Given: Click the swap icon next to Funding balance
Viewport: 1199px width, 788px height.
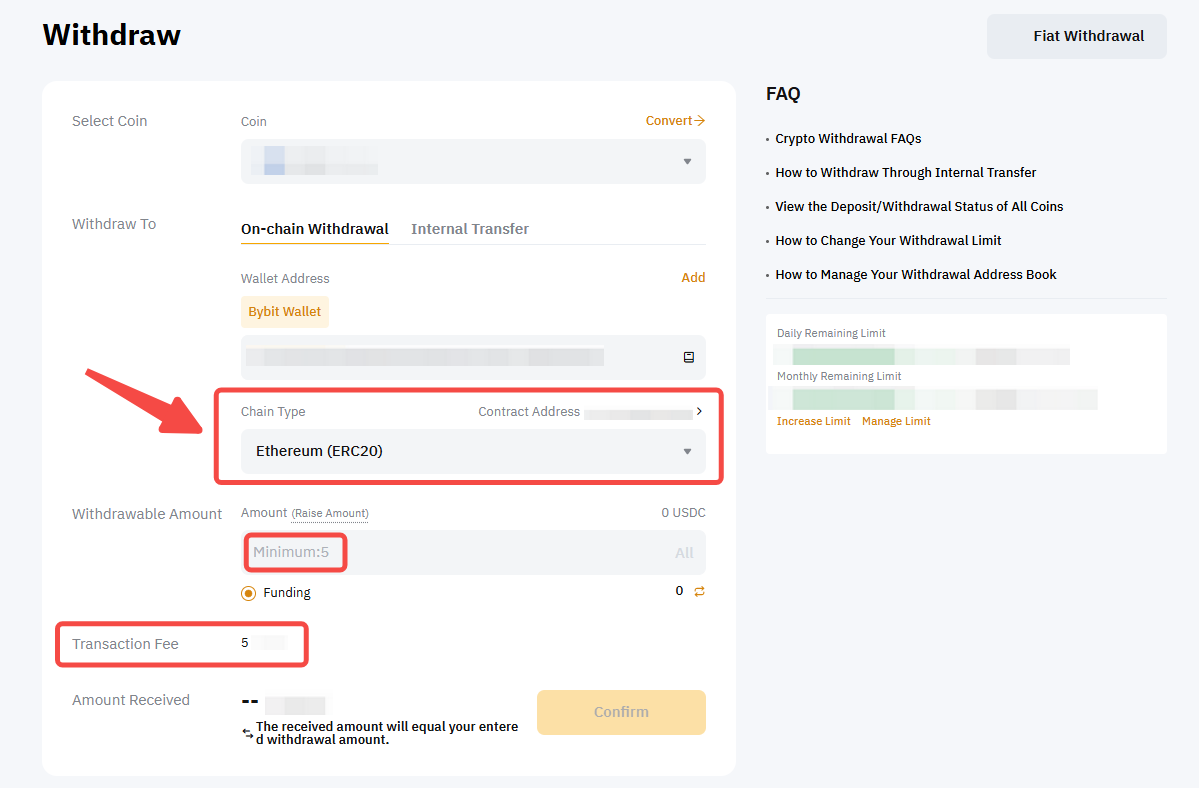Looking at the screenshot, I should (699, 591).
